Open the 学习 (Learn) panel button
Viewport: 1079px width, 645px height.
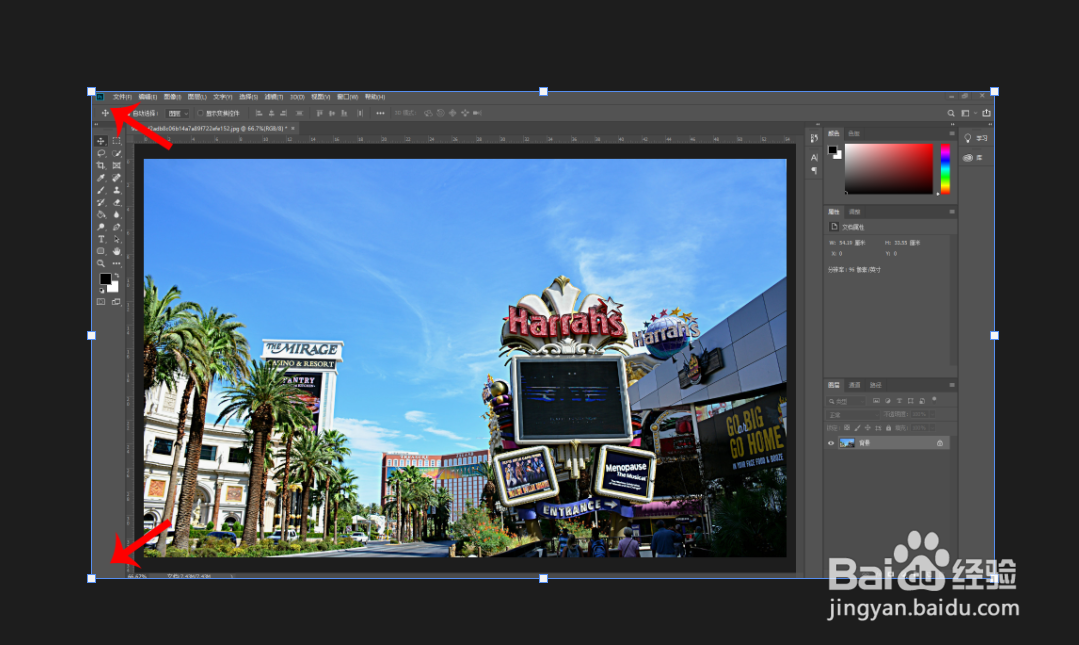tap(976, 138)
